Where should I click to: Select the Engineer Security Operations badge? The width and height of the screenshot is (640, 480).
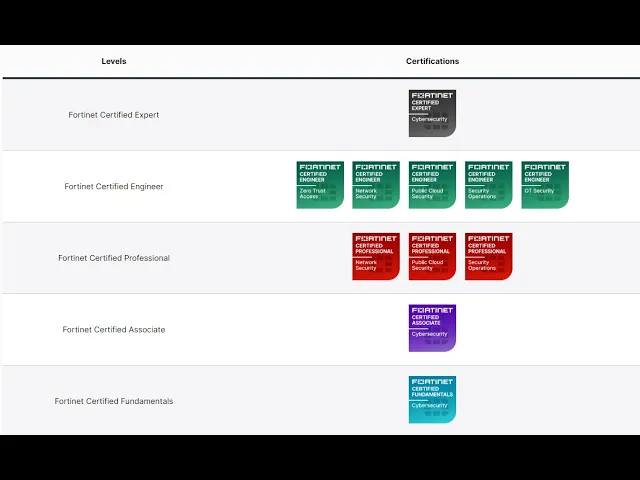point(489,185)
